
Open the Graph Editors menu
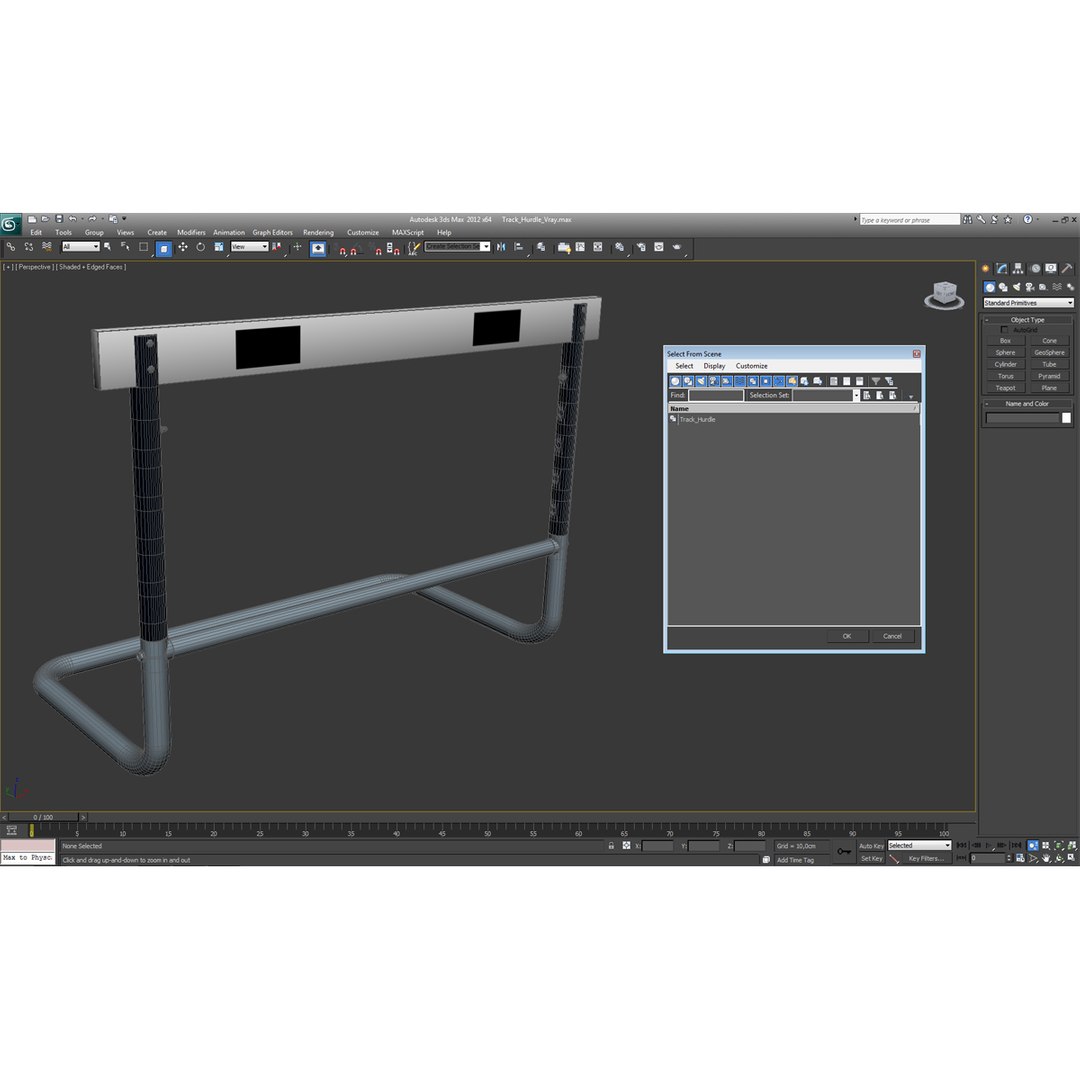point(272,233)
